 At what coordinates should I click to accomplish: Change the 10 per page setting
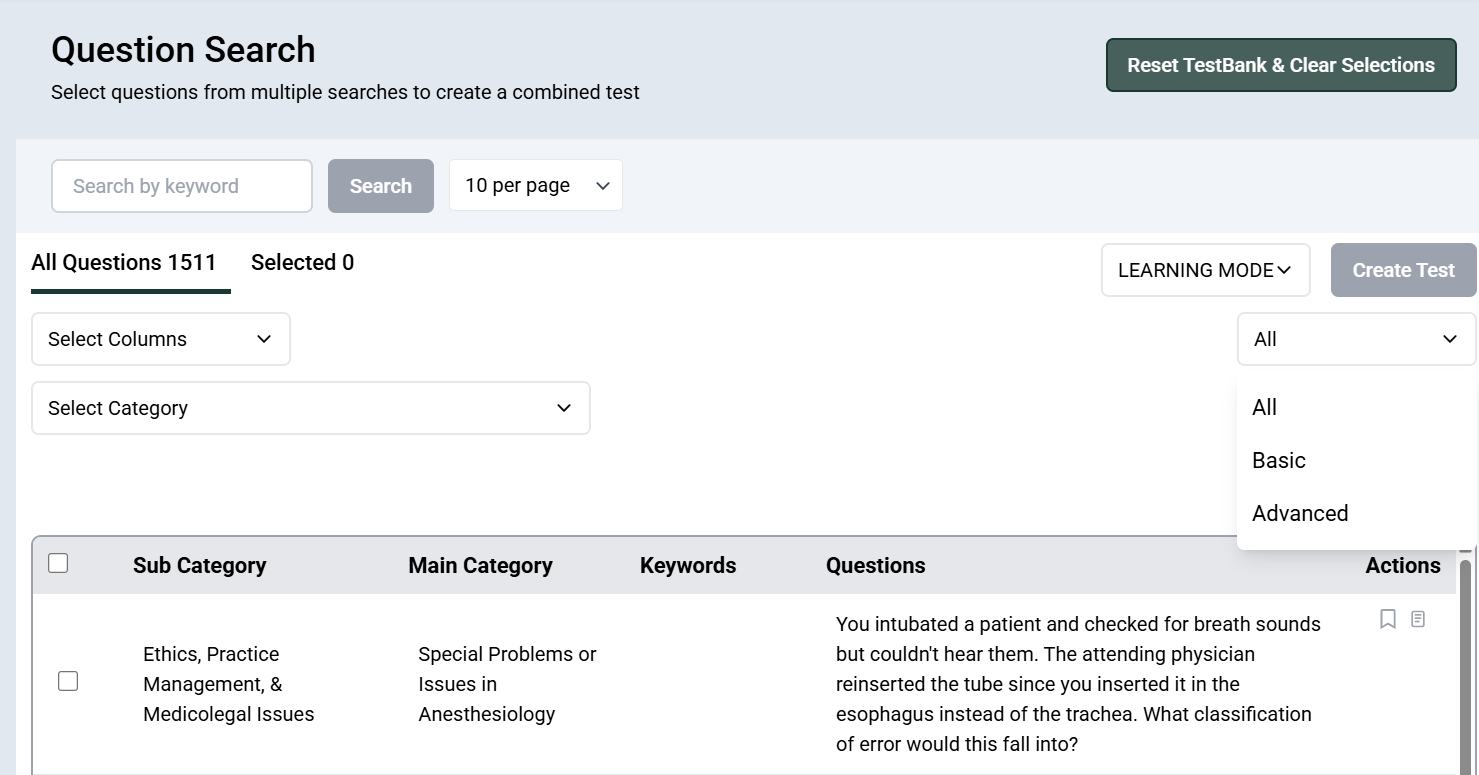(536, 186)
